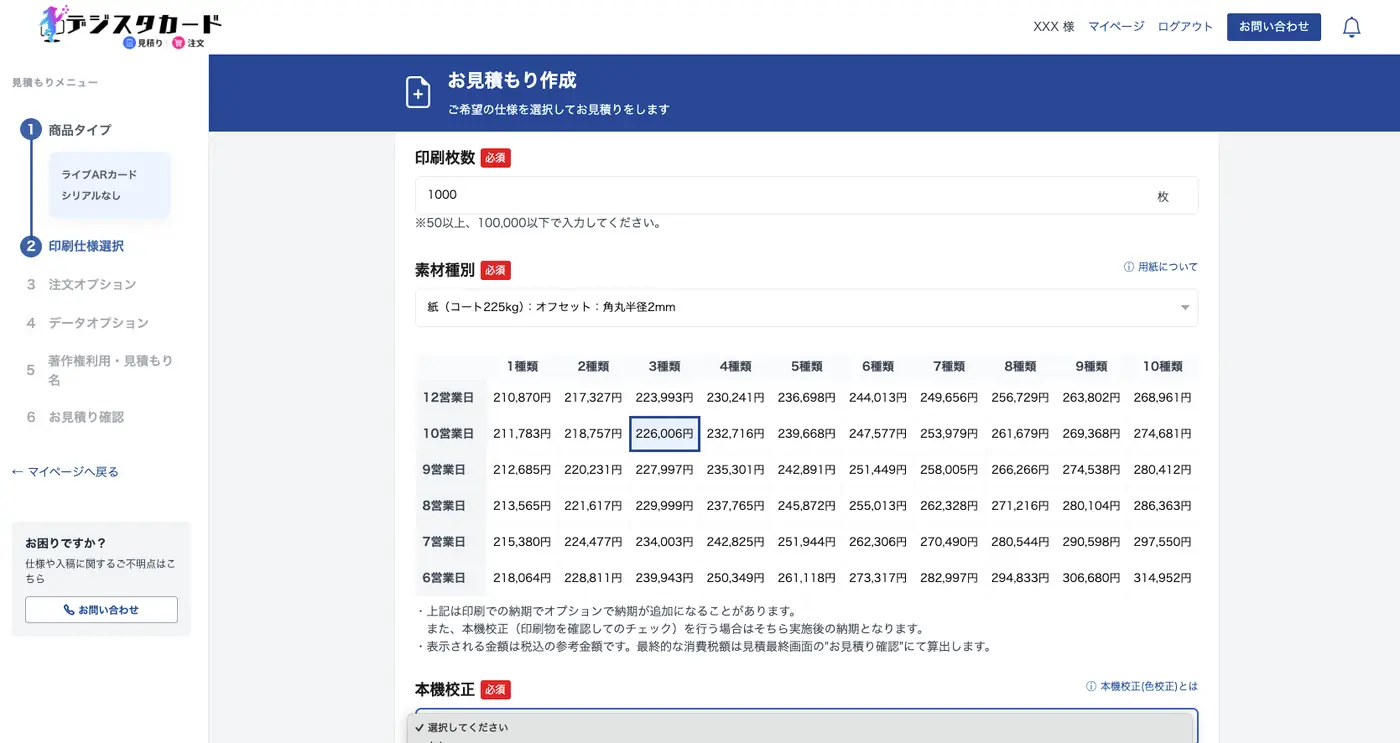Select price 213,565円 cell
Image resolution: width=1400 pixels, height=743 pixels.
pyautogui.click(x=522, y=506)
